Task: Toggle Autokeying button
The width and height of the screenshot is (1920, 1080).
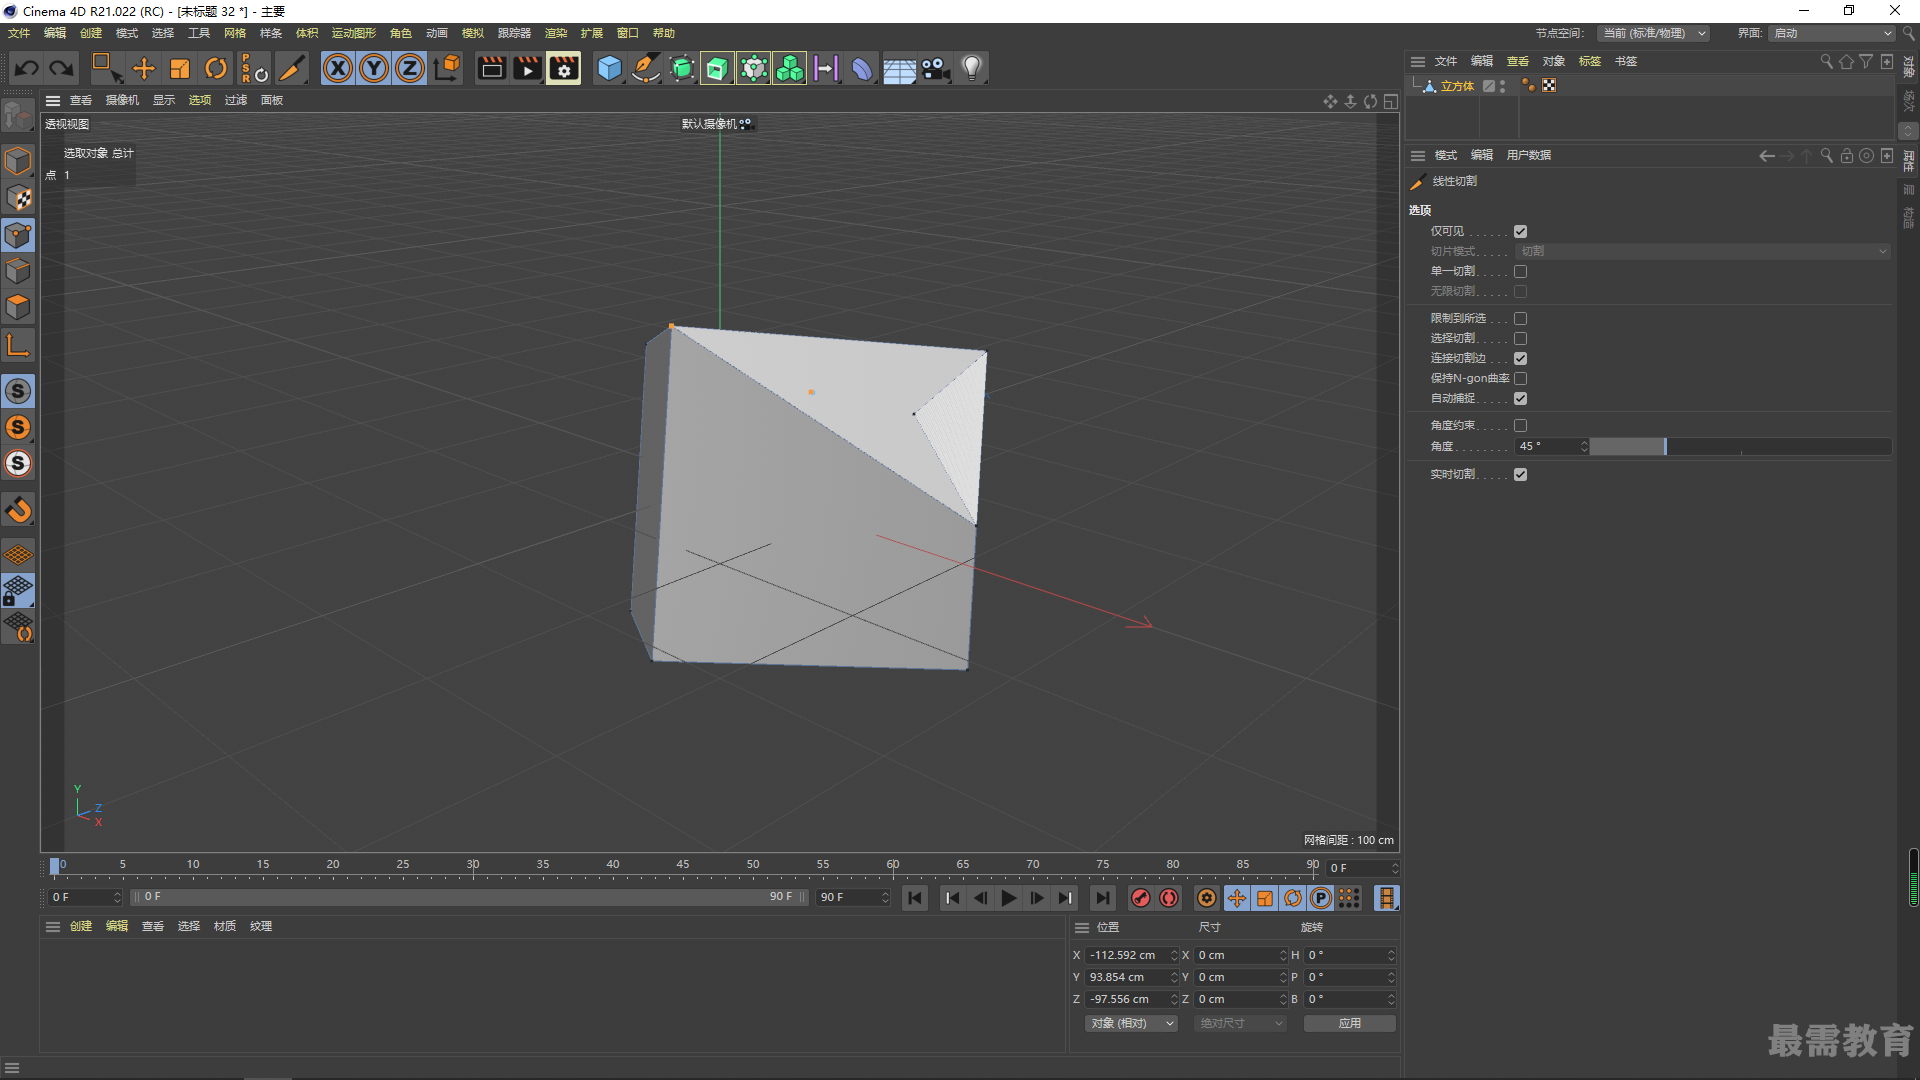Action: click(1169, 898)
